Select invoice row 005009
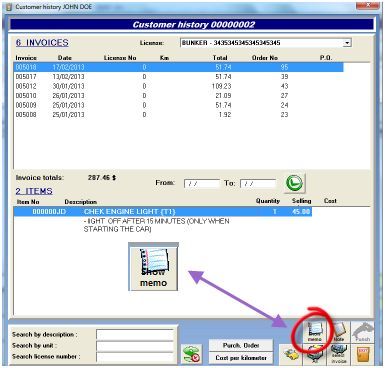The image size is (385, 368). coord(178,105)
